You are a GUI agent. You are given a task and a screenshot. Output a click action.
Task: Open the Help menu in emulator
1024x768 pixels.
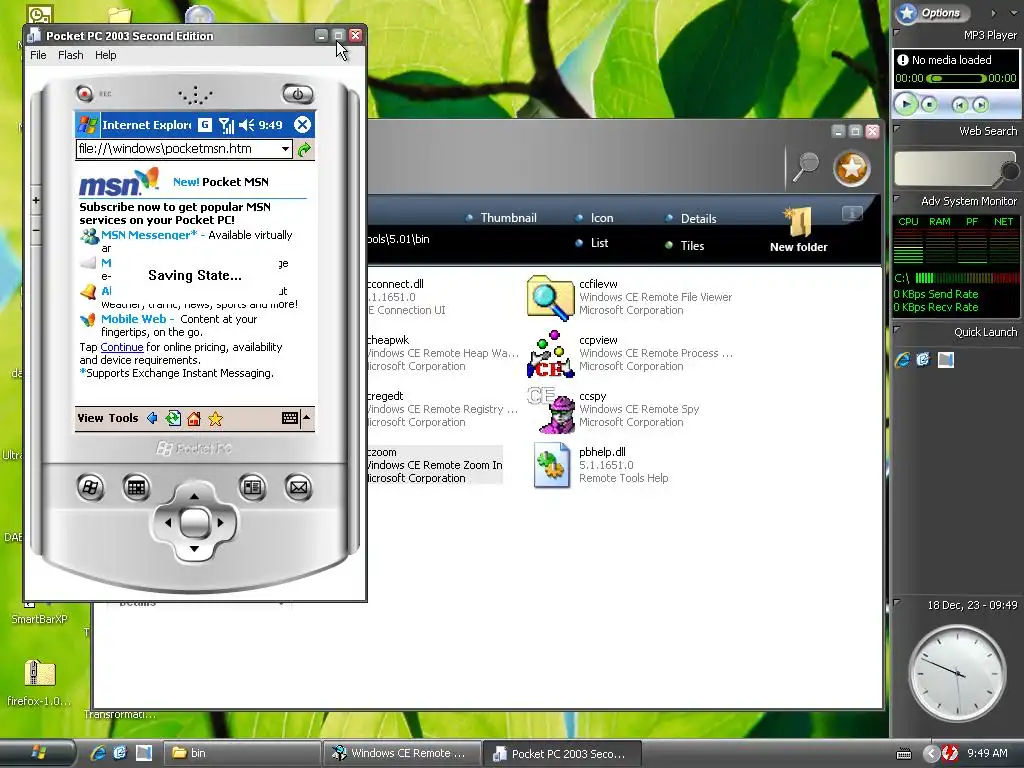[105, 56]
